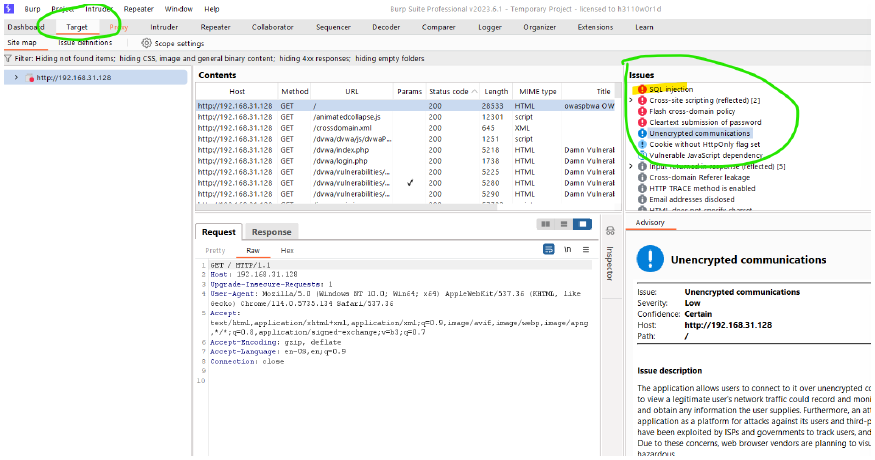Screen dimensions: 875x460
Task: Open the Site map sub-tab
Action: point(22,42)
